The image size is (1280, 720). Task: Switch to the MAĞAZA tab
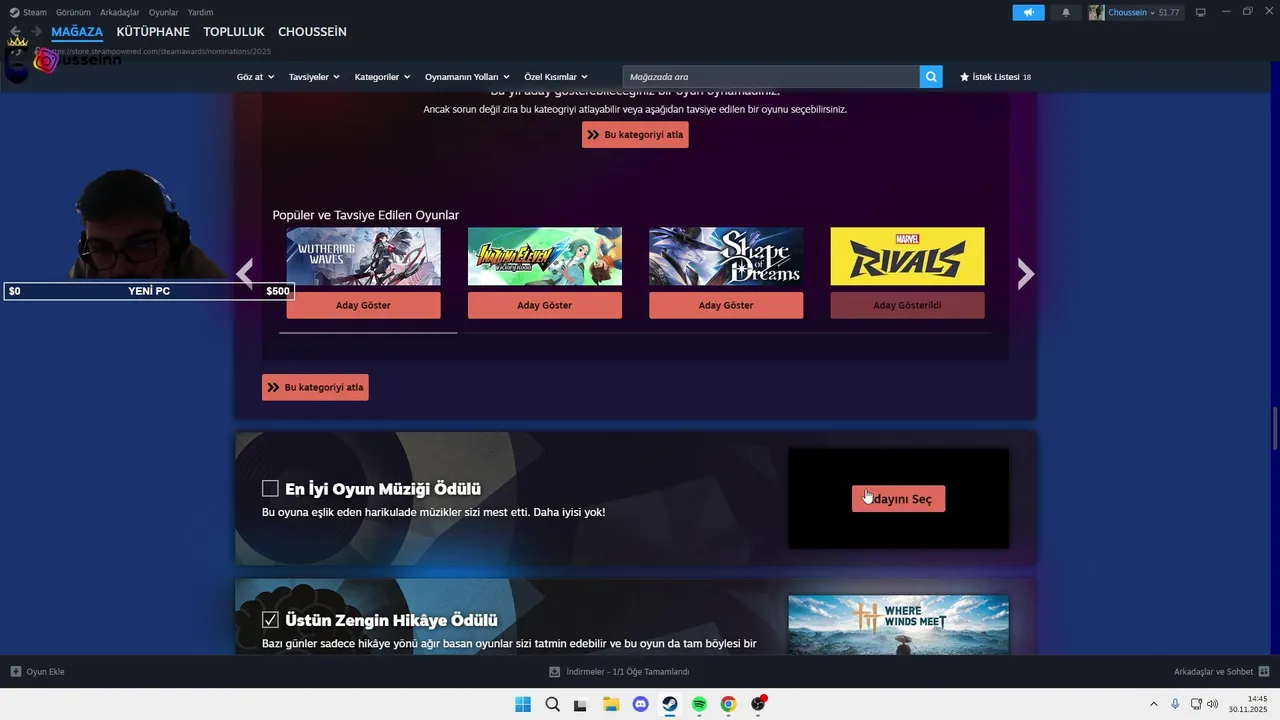[x=77, y=32]
